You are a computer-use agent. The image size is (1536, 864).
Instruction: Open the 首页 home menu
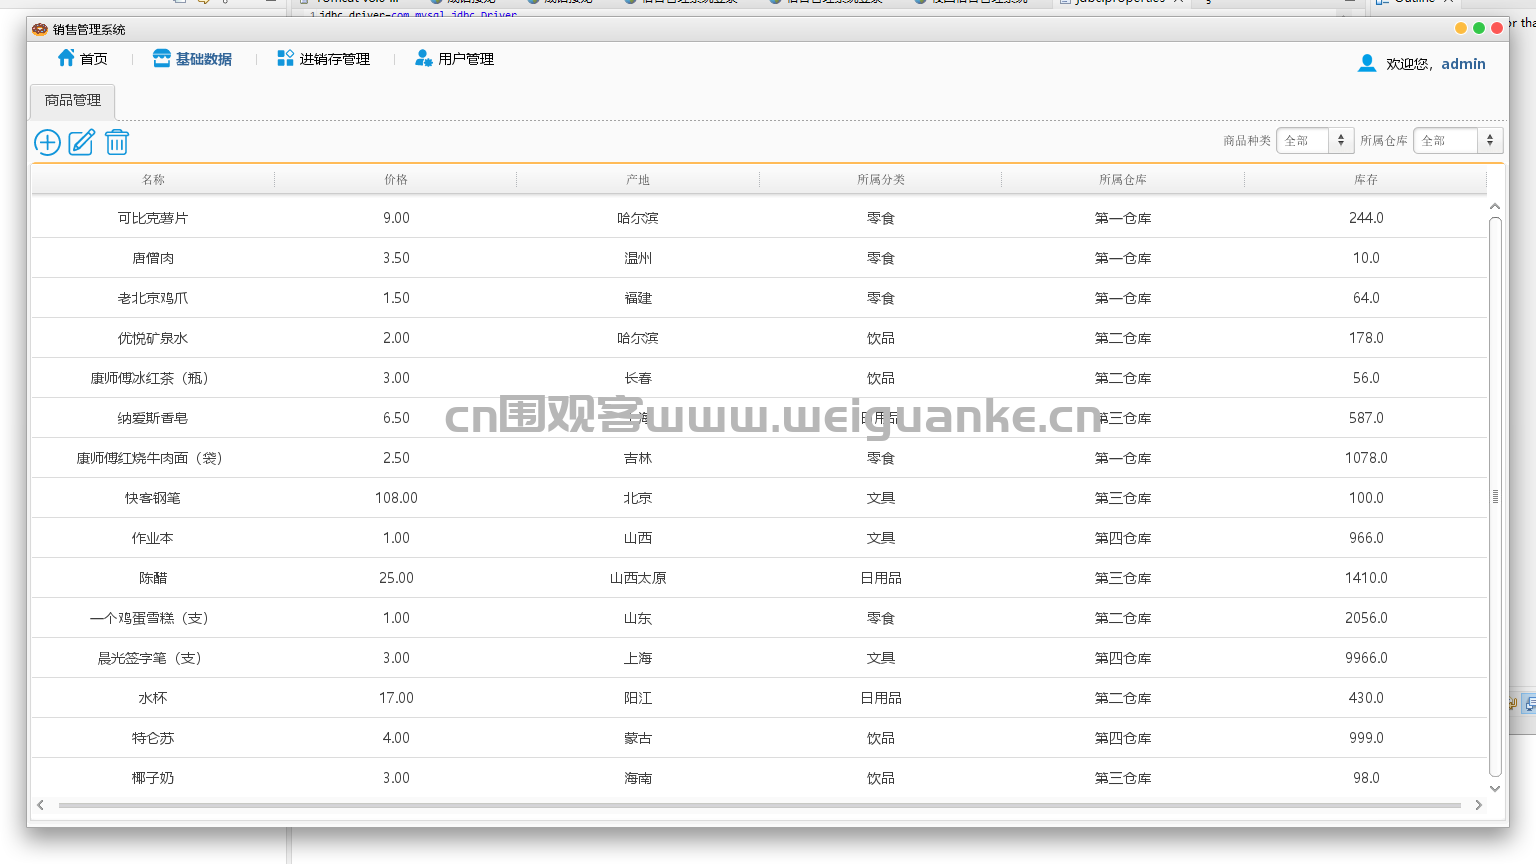(x=82, y=59)
